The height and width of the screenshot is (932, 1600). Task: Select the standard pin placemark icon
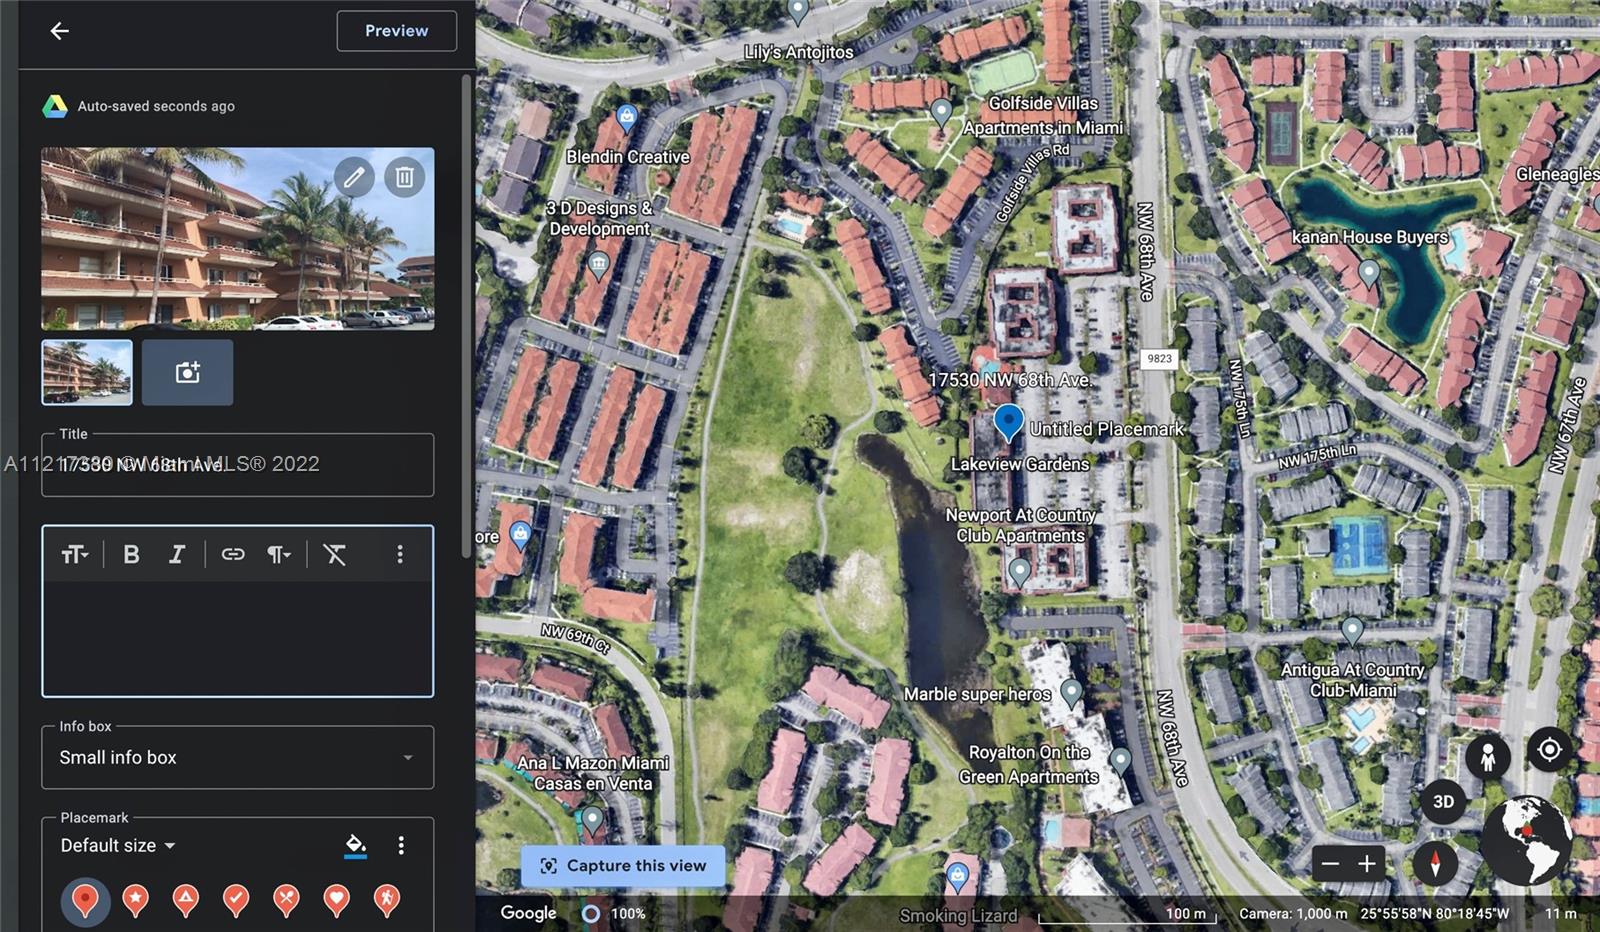coord(85,900)
